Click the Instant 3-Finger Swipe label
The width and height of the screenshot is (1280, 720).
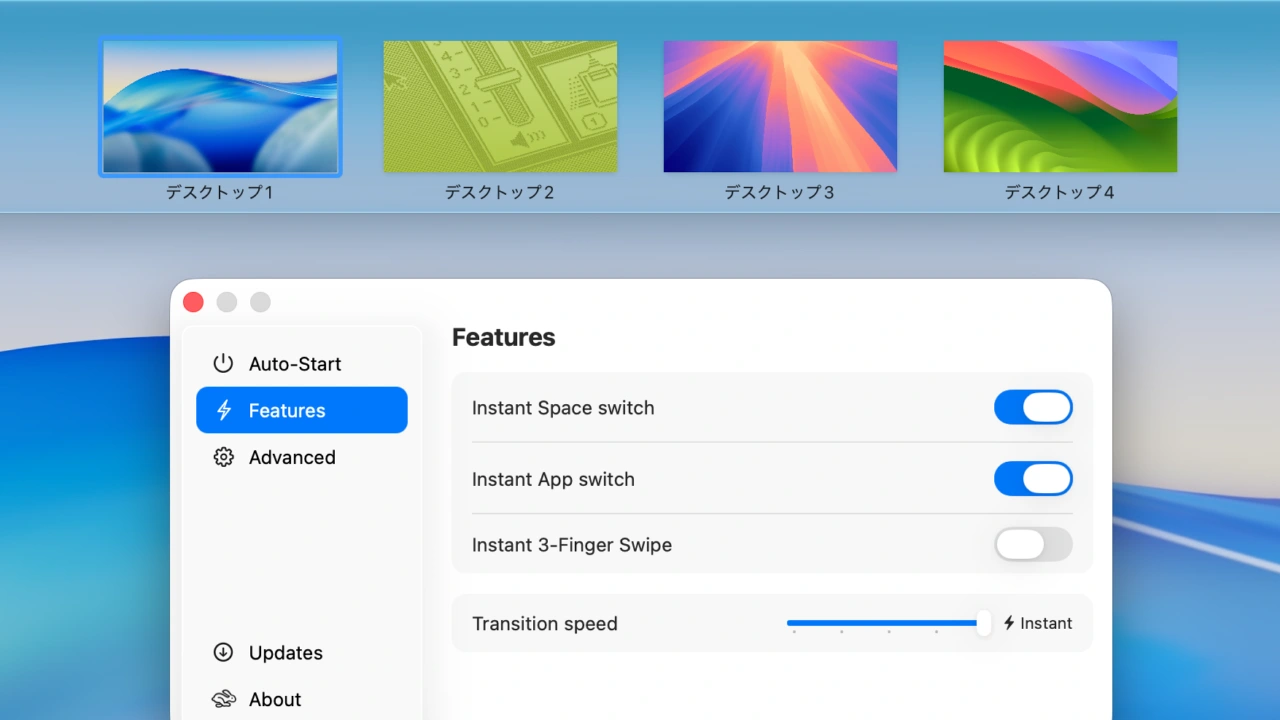tap(572, 545)
